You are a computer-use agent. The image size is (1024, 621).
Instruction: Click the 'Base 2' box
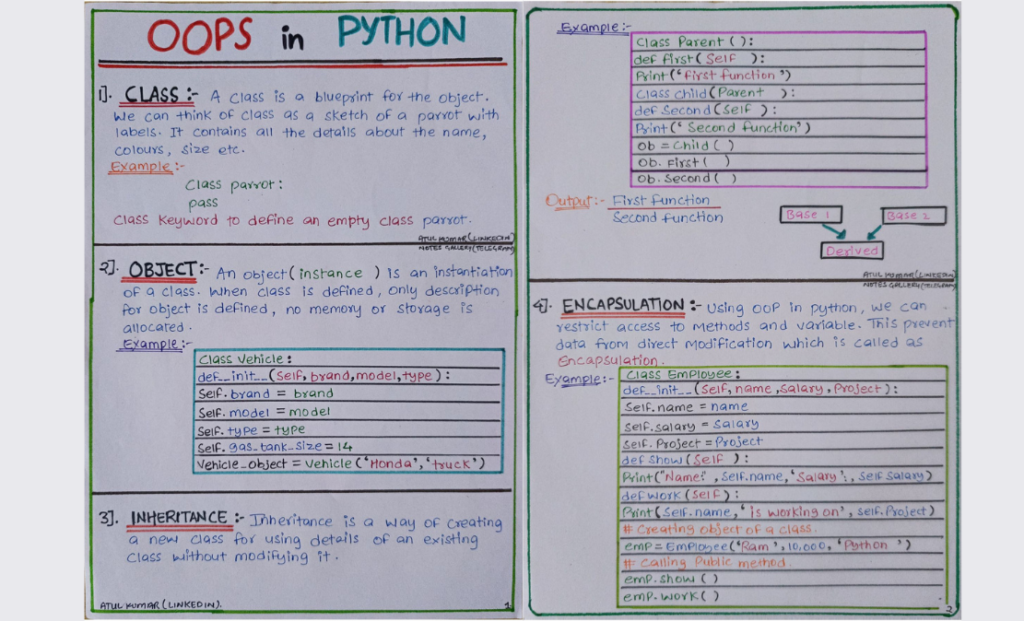coord(913,215)
